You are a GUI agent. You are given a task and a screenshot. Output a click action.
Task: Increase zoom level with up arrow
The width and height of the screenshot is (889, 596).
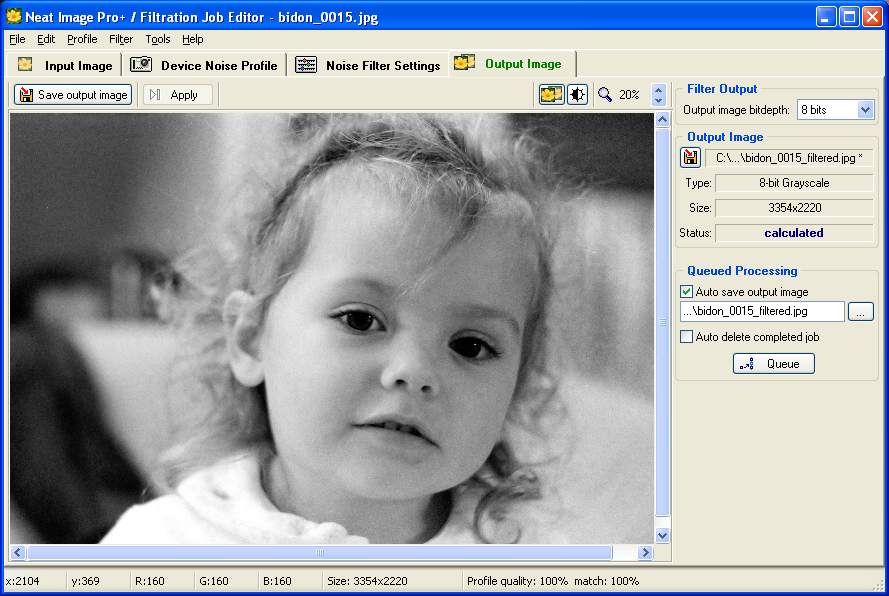click(x=658, y=90)
